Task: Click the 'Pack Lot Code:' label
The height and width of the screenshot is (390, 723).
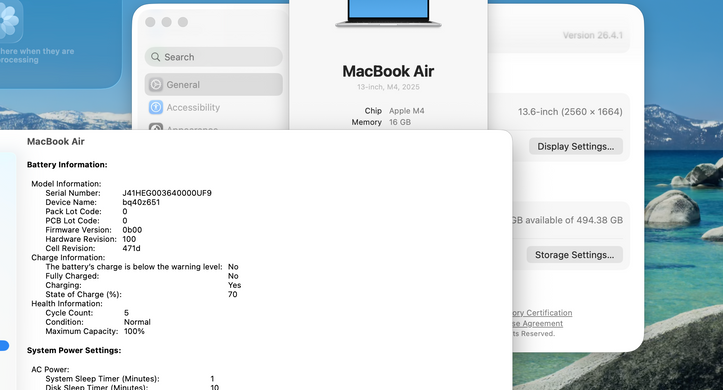Action: point(73,211)
